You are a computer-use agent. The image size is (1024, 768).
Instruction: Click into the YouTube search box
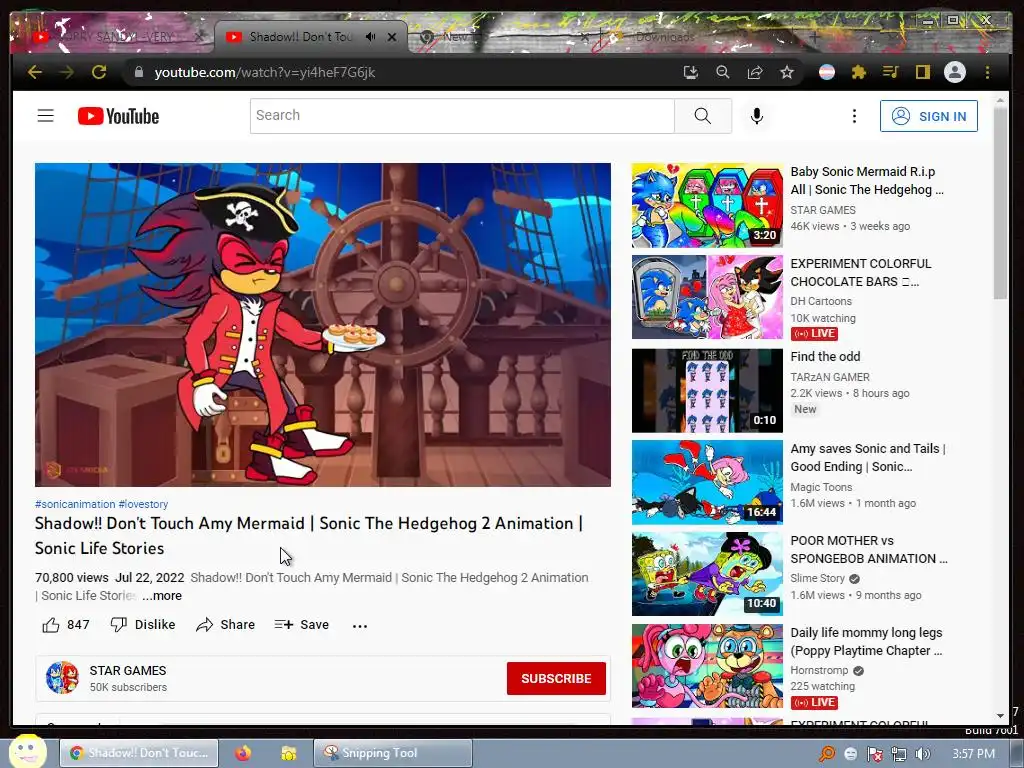[462, 116]
